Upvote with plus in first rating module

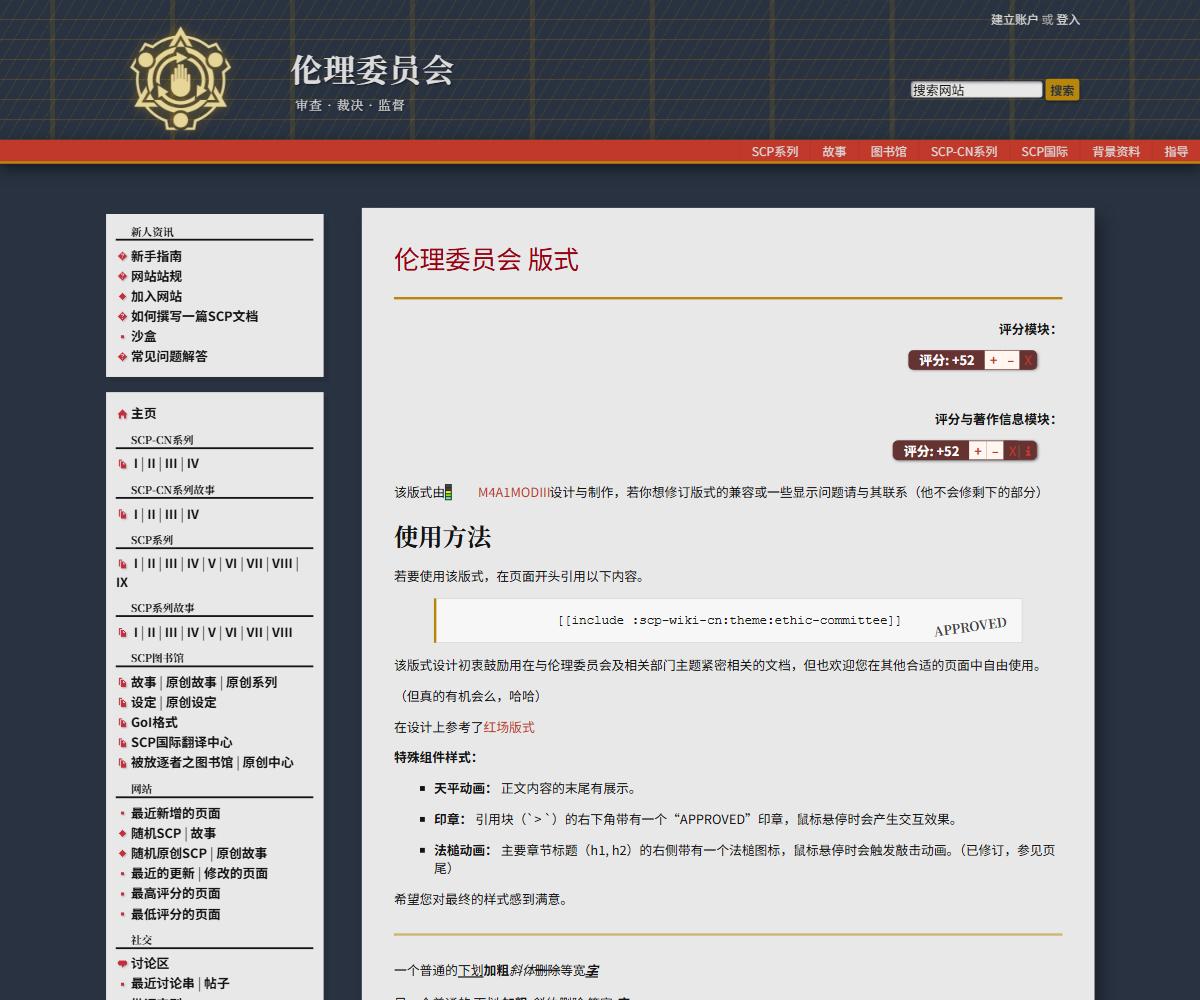pyautogui.click(x=993, y=360)
